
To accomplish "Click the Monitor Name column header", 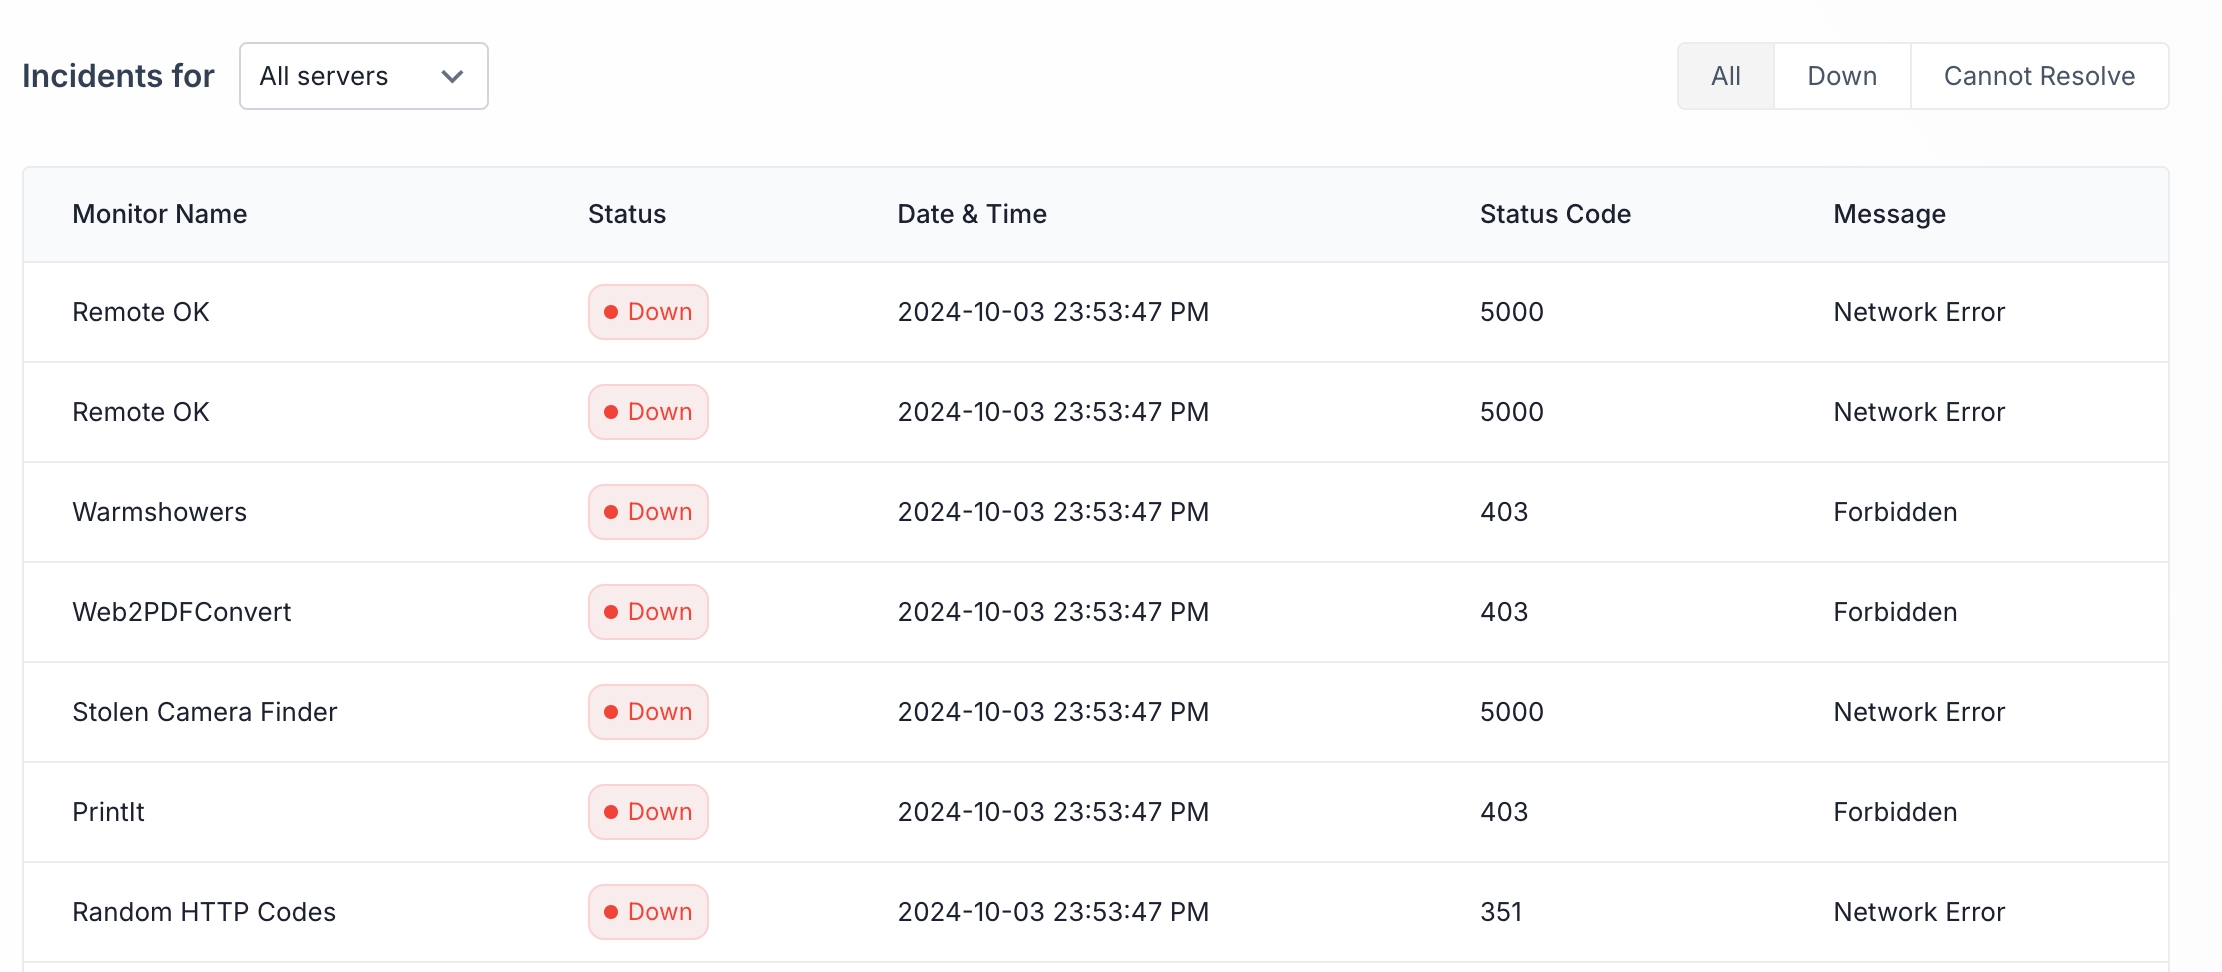I will [x=160, y=214].
